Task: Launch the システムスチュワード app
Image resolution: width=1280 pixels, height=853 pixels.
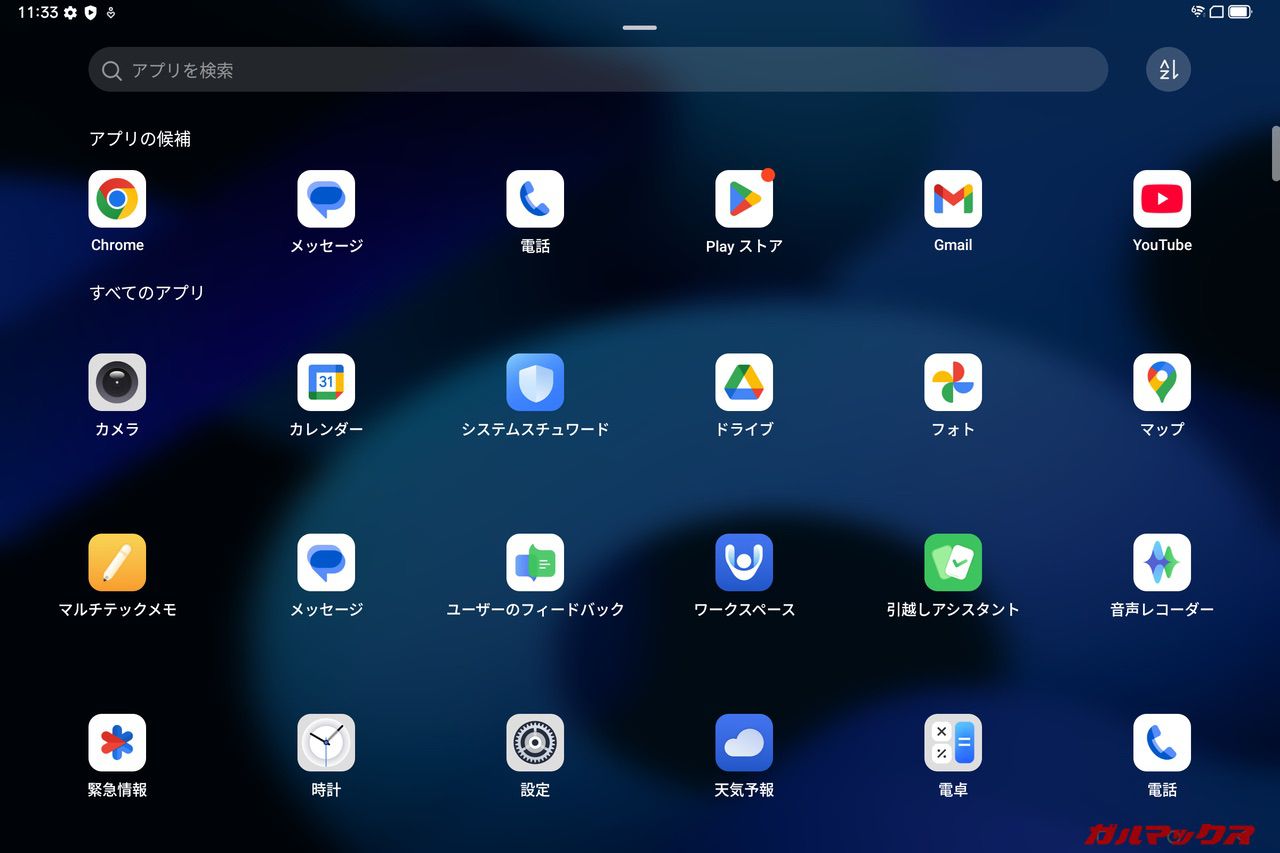Action: [x=535, y=382]
